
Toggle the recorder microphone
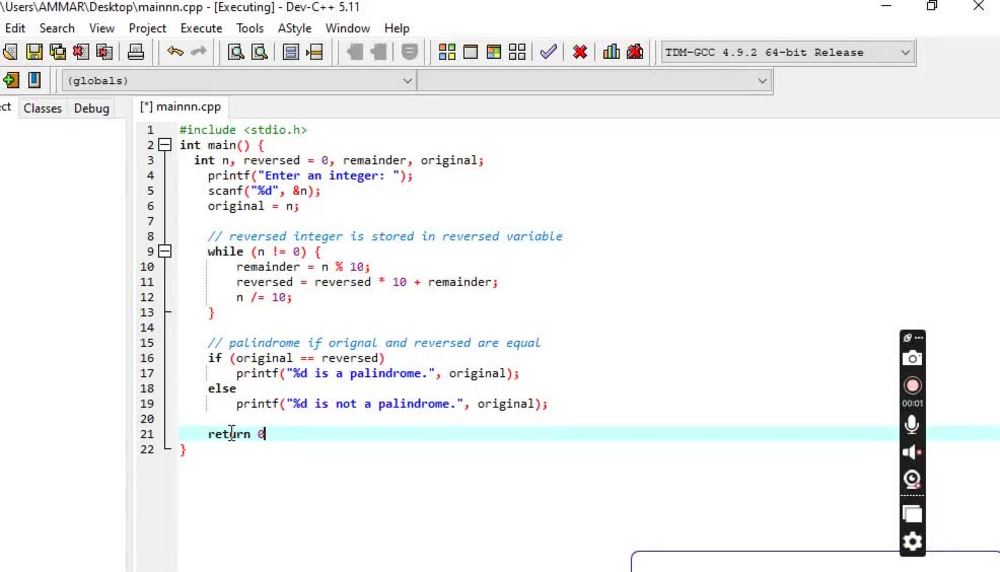[913, 424]
